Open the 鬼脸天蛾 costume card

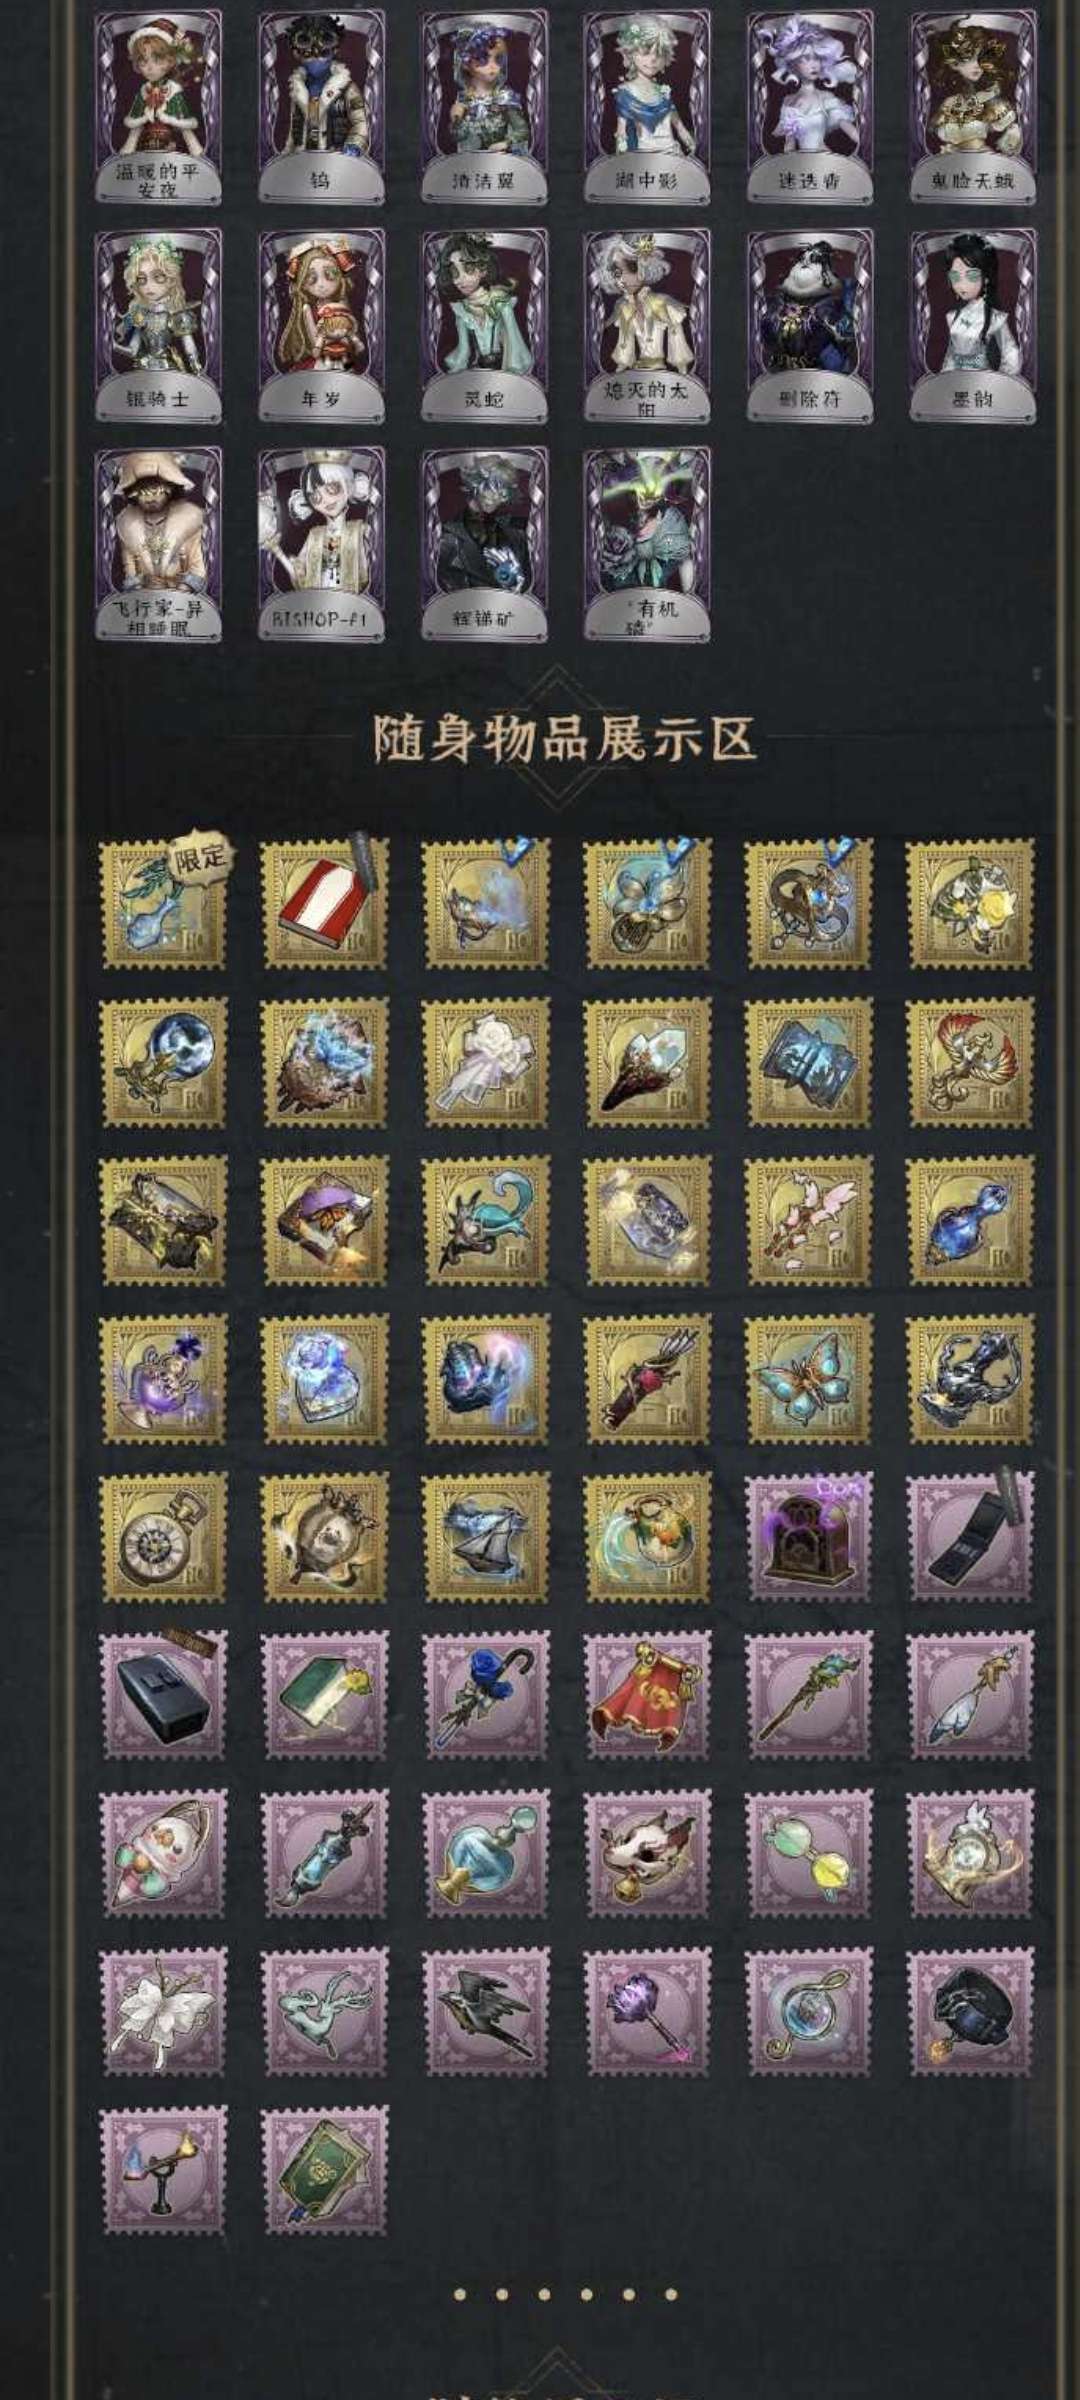[x=973, y=108]
